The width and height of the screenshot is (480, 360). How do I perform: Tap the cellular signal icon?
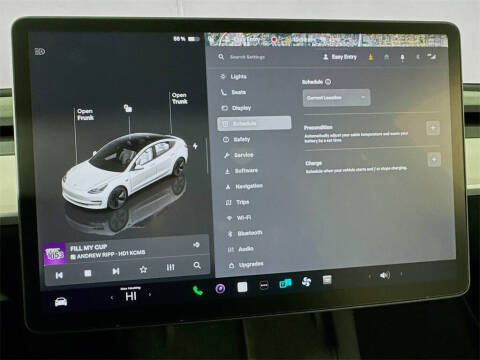pos(432,56)
